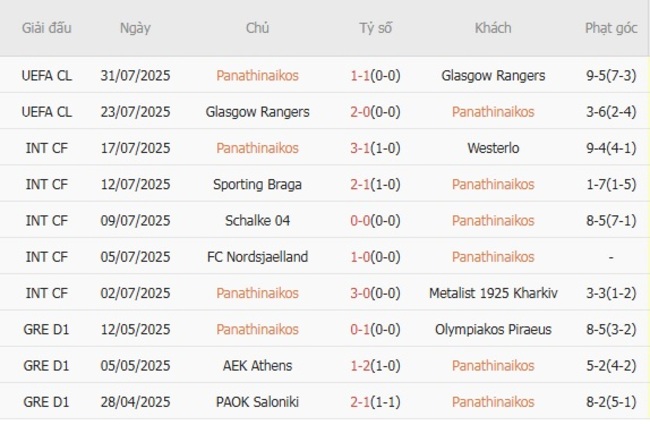Open the AEK Athens team link
Viewport: 650px width, 425px height.
point(257,365)
